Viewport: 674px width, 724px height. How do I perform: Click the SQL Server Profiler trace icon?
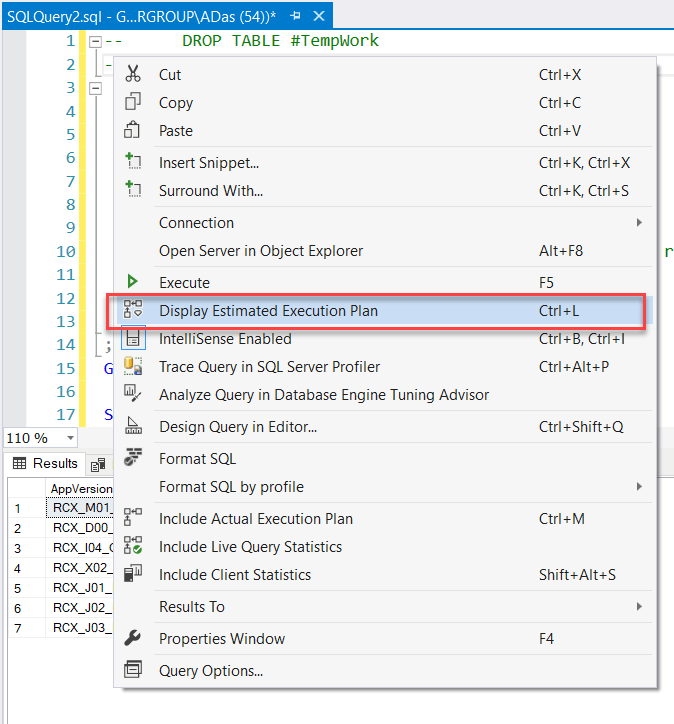coord(133,366)
